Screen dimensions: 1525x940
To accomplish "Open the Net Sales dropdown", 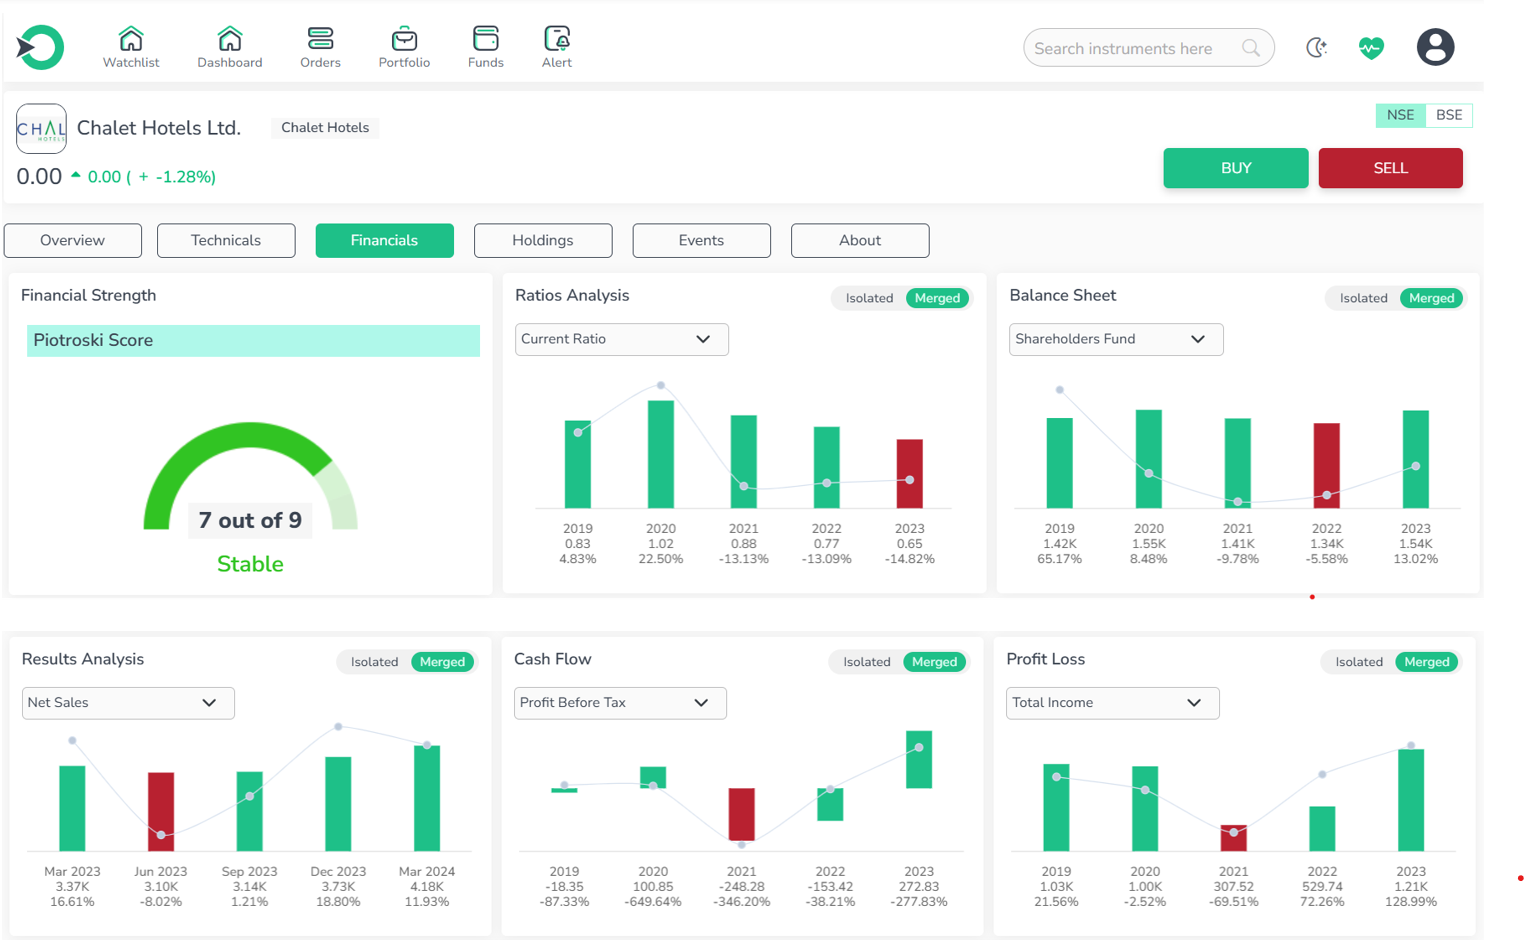I will pyautogui.click(x=128, y=703).
